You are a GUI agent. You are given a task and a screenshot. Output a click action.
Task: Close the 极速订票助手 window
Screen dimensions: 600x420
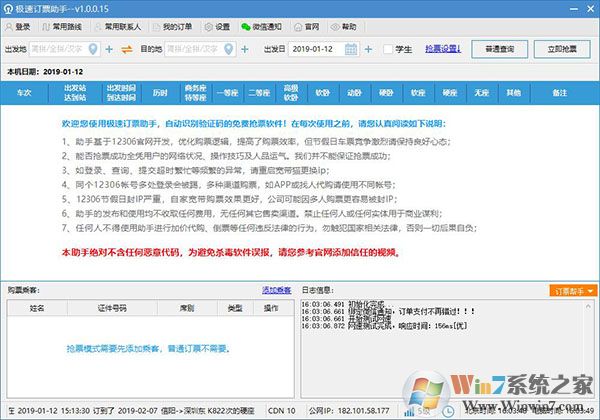click(590, 8)
